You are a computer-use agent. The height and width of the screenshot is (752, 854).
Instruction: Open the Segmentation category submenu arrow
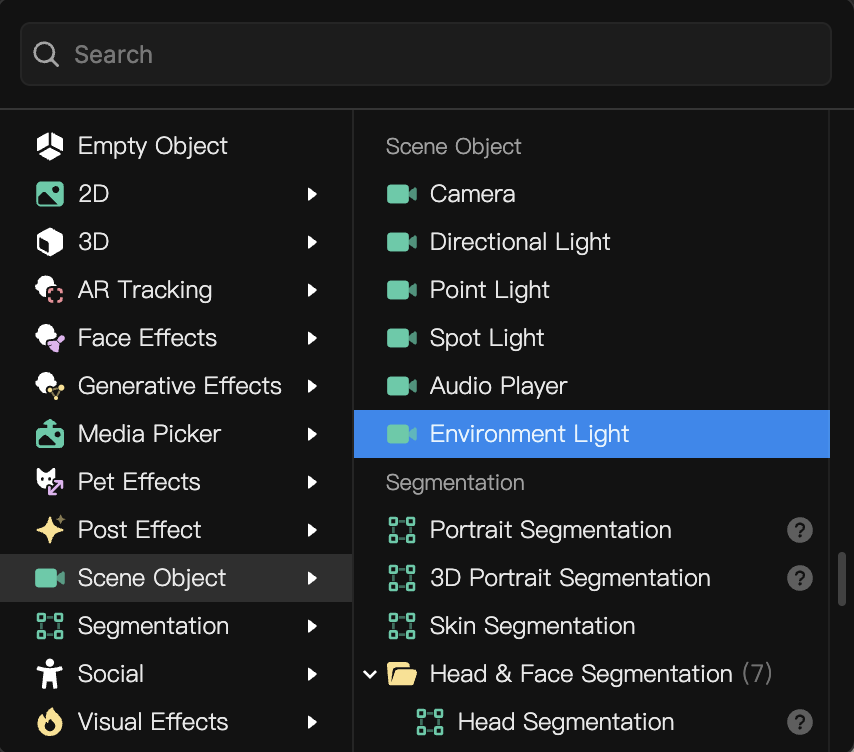click(x=312, y=626)
